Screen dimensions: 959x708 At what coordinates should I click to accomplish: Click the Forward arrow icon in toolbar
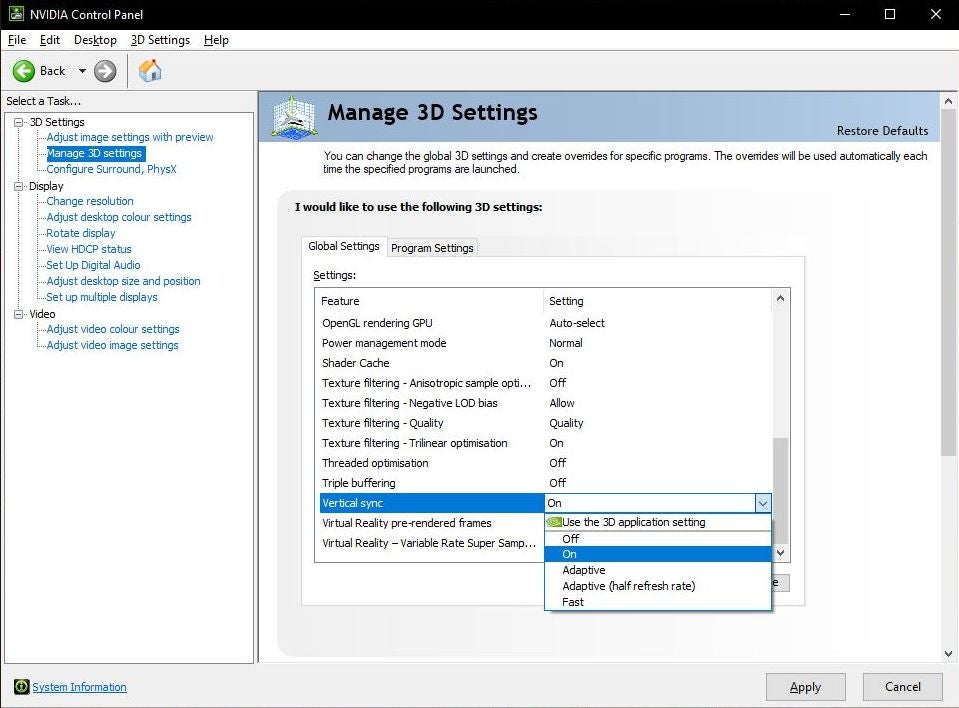point(105,71)
